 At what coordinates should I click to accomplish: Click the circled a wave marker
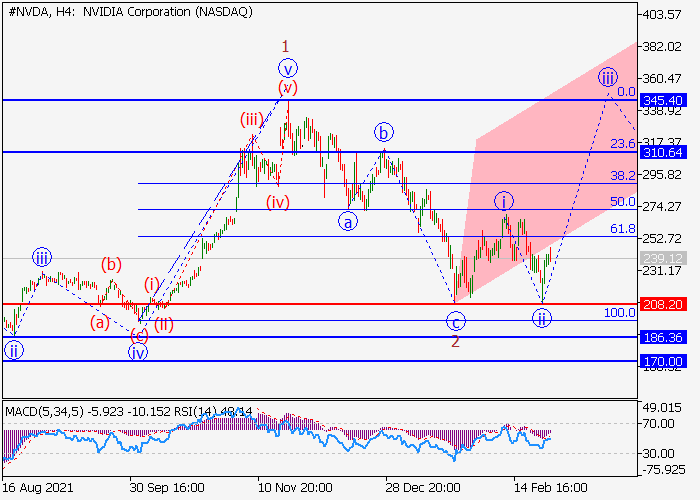[x=348, y=222]
